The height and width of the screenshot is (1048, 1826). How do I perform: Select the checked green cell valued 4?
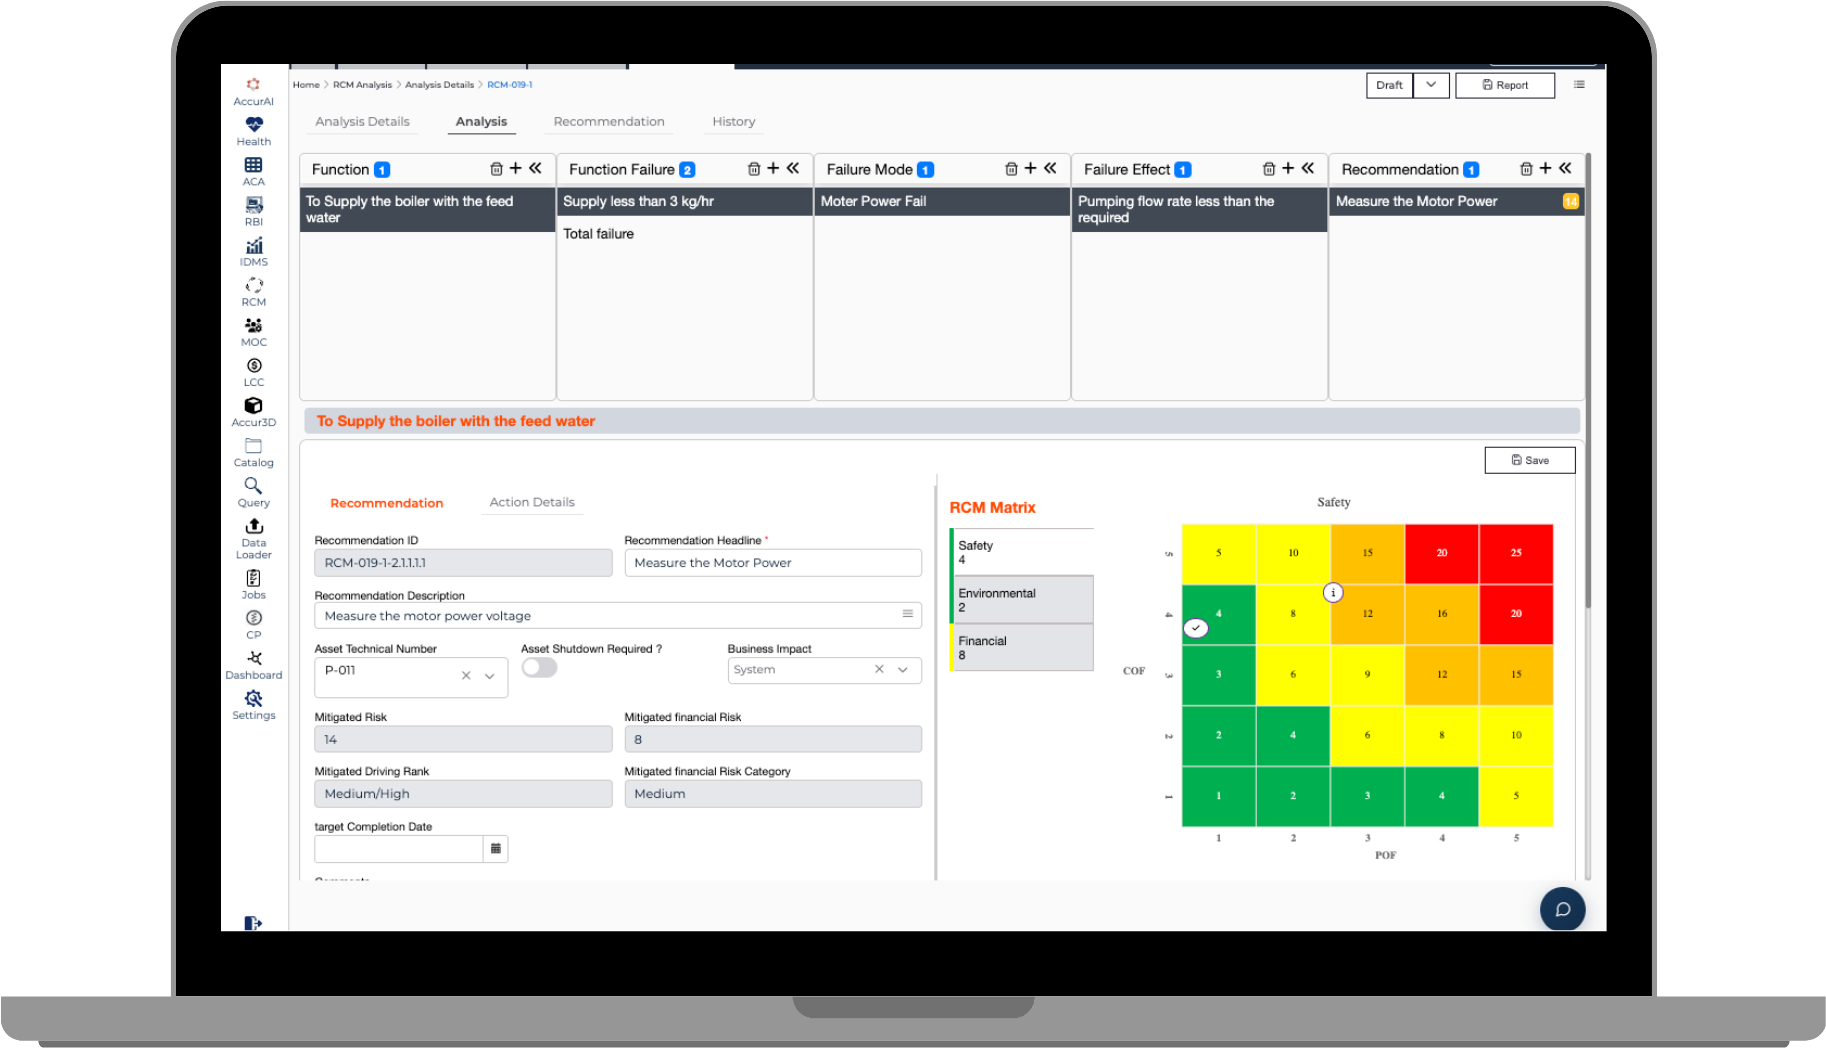pos(1218,614)
